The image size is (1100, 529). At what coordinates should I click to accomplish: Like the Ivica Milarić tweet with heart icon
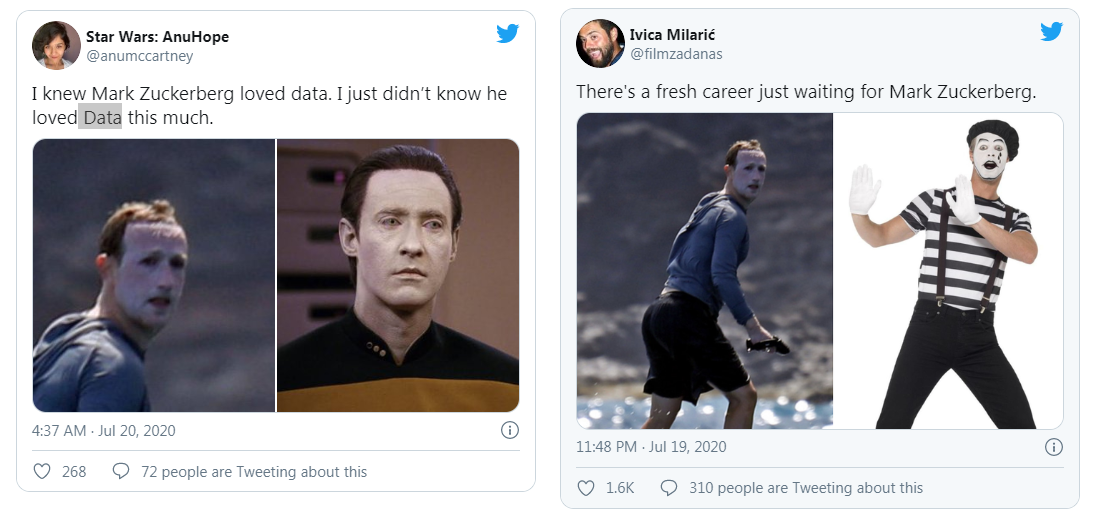point(586,488)
